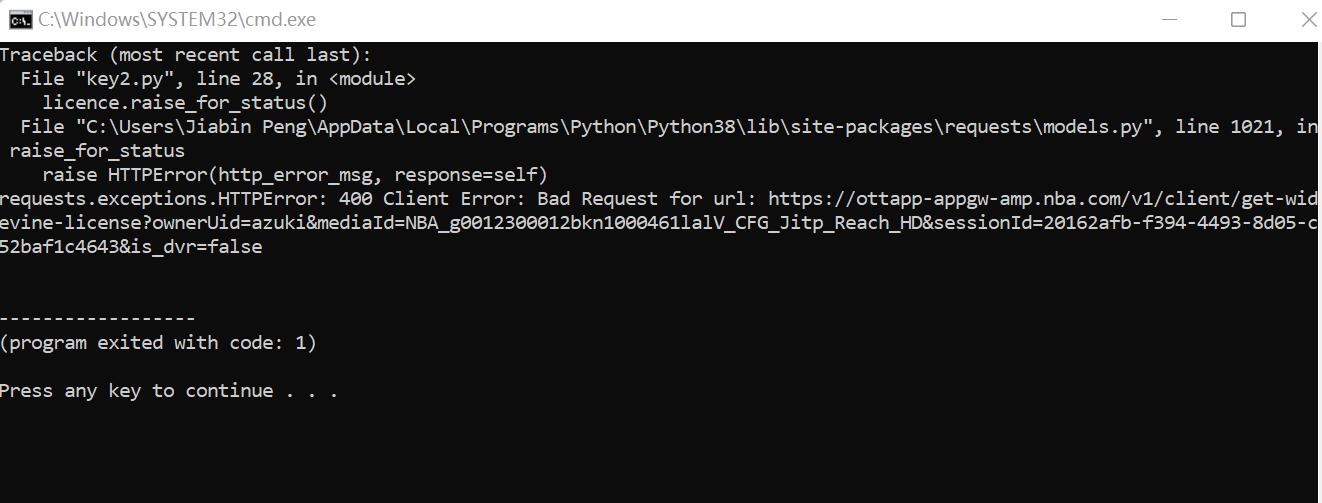Click the "Press any key to continue" prompt

[168, 391]
